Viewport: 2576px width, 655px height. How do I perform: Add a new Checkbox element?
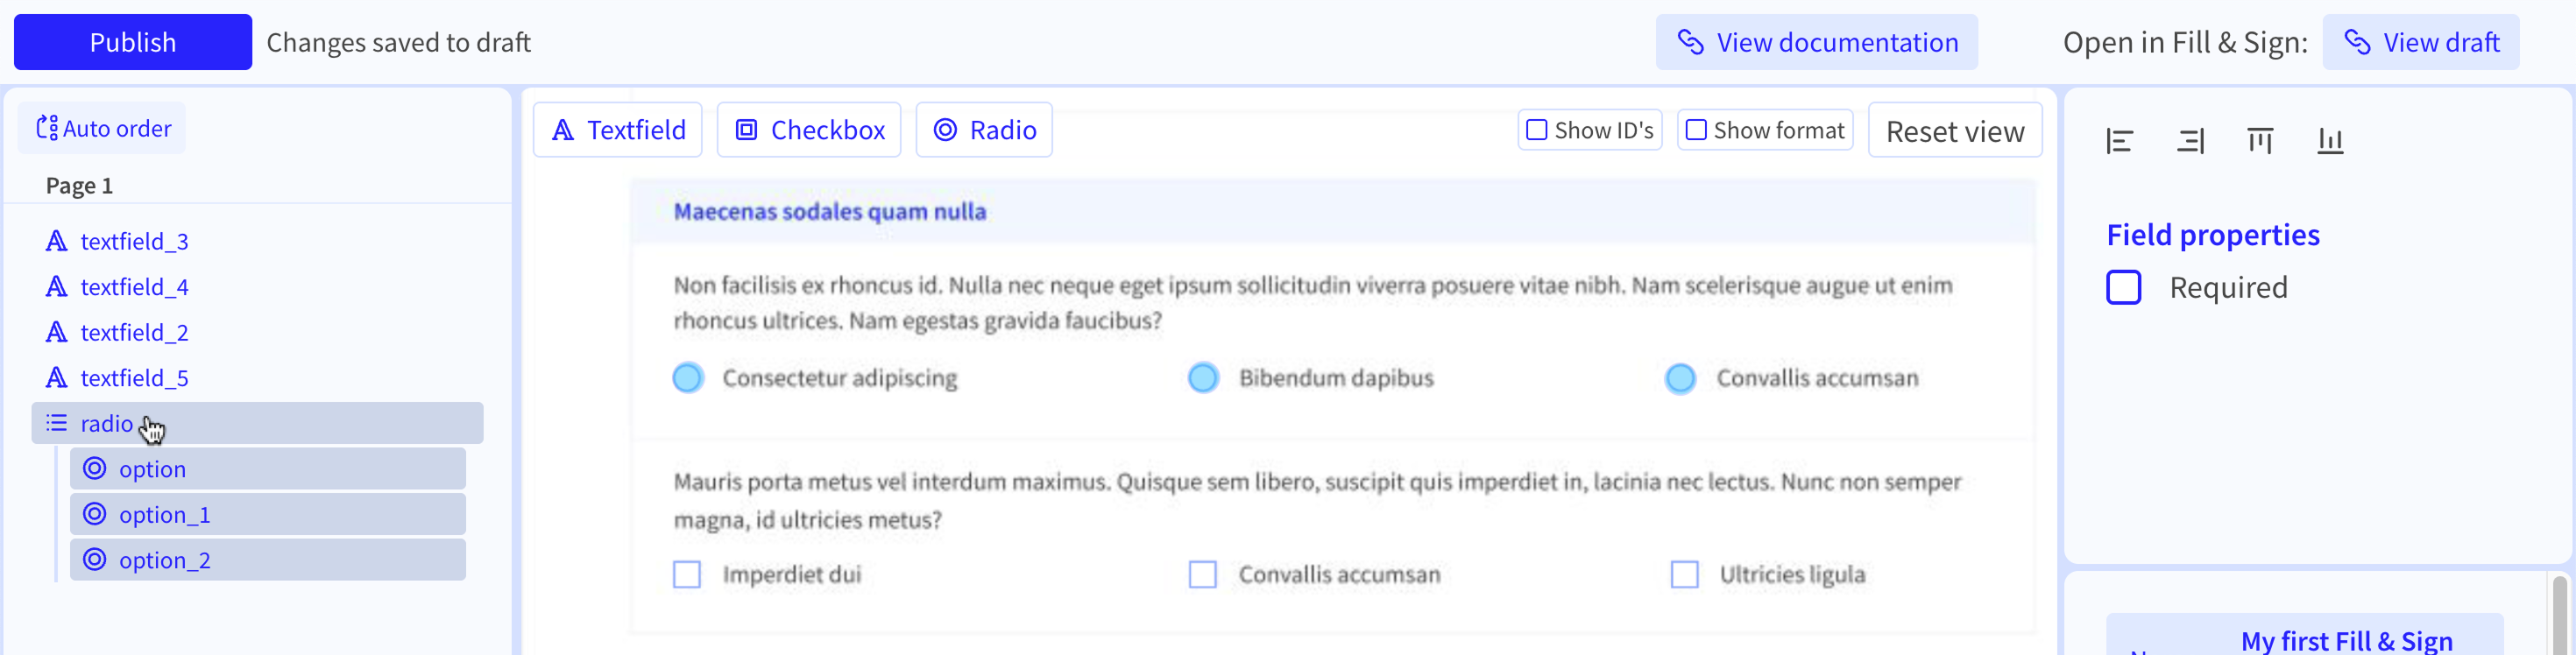pyautogui.click(x=809, y=130)
